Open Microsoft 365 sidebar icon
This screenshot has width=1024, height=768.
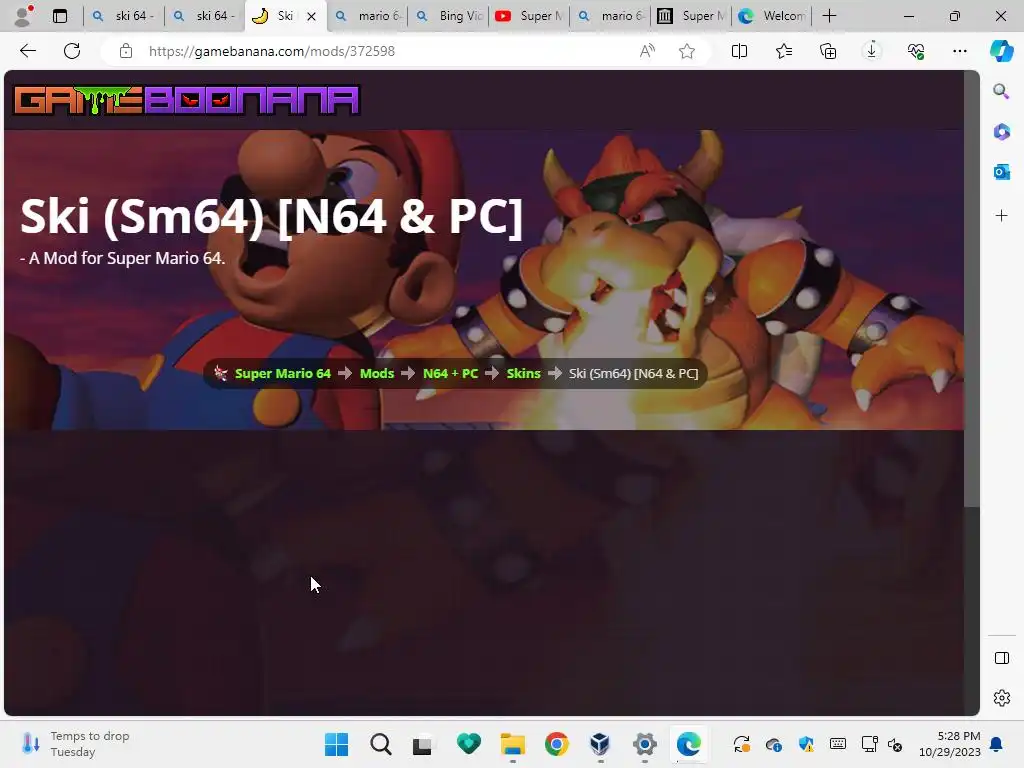(1001, 131)
